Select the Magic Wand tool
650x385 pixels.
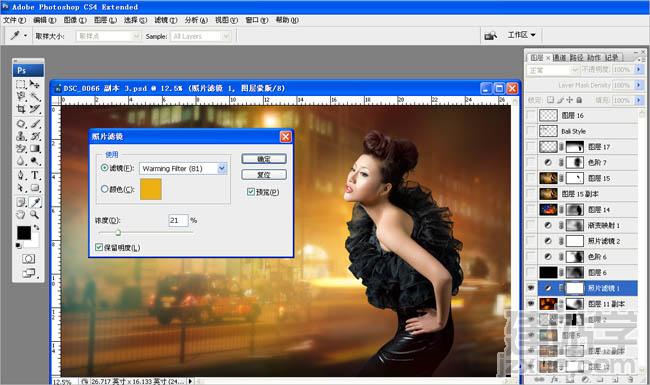pyautogui.click(x=35, y=97)
